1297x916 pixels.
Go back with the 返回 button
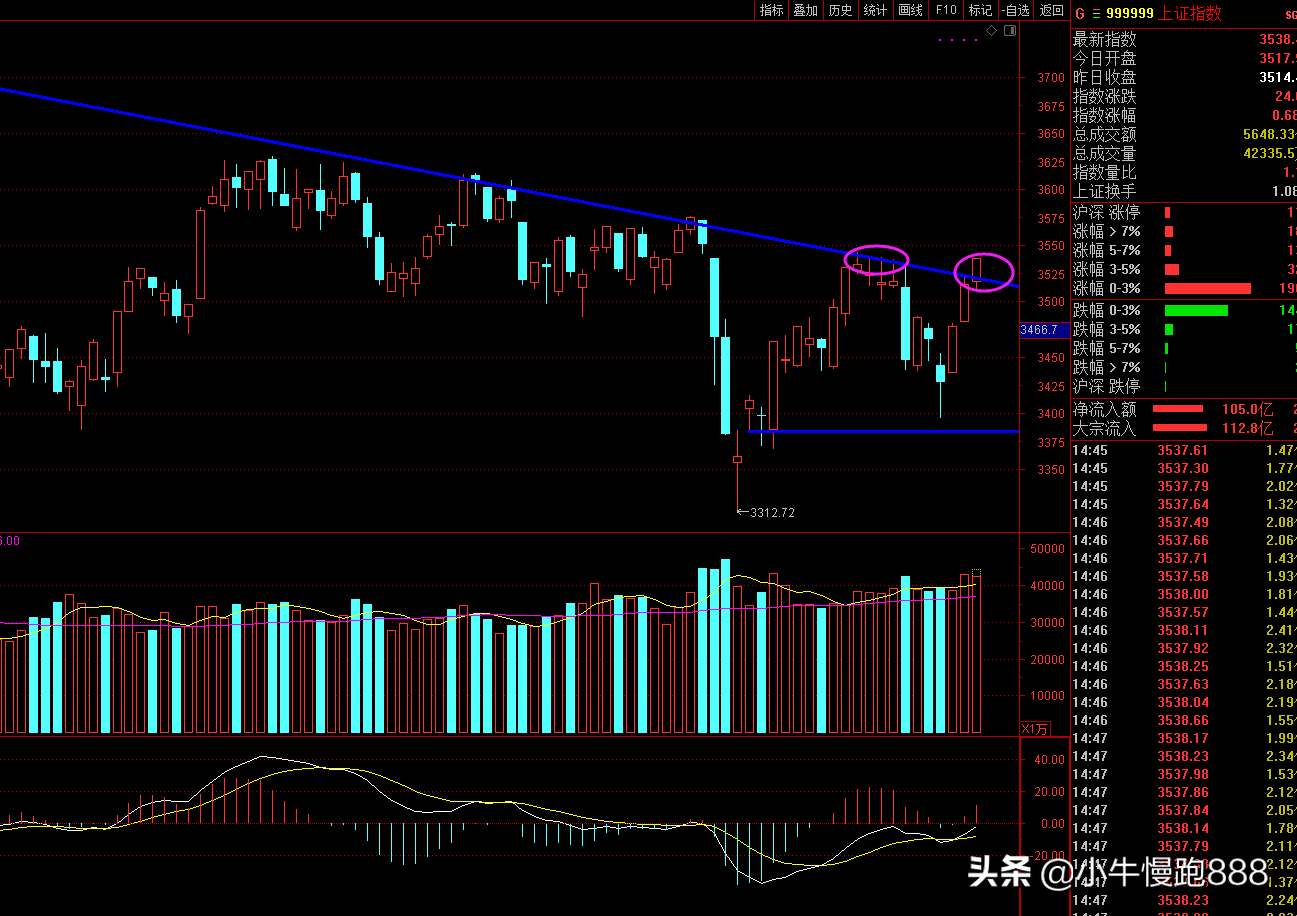[1051, 10]
